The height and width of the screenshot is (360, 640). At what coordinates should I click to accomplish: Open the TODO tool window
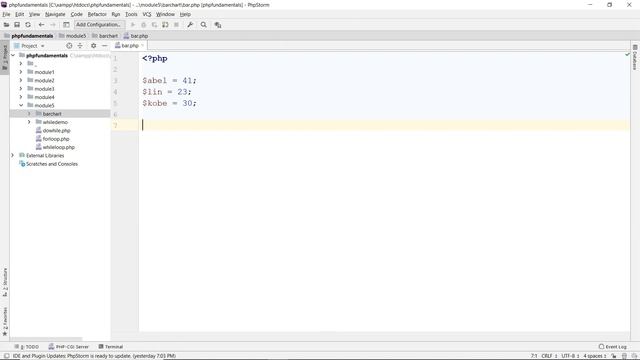pyautogui.click(x=27, y=347)
